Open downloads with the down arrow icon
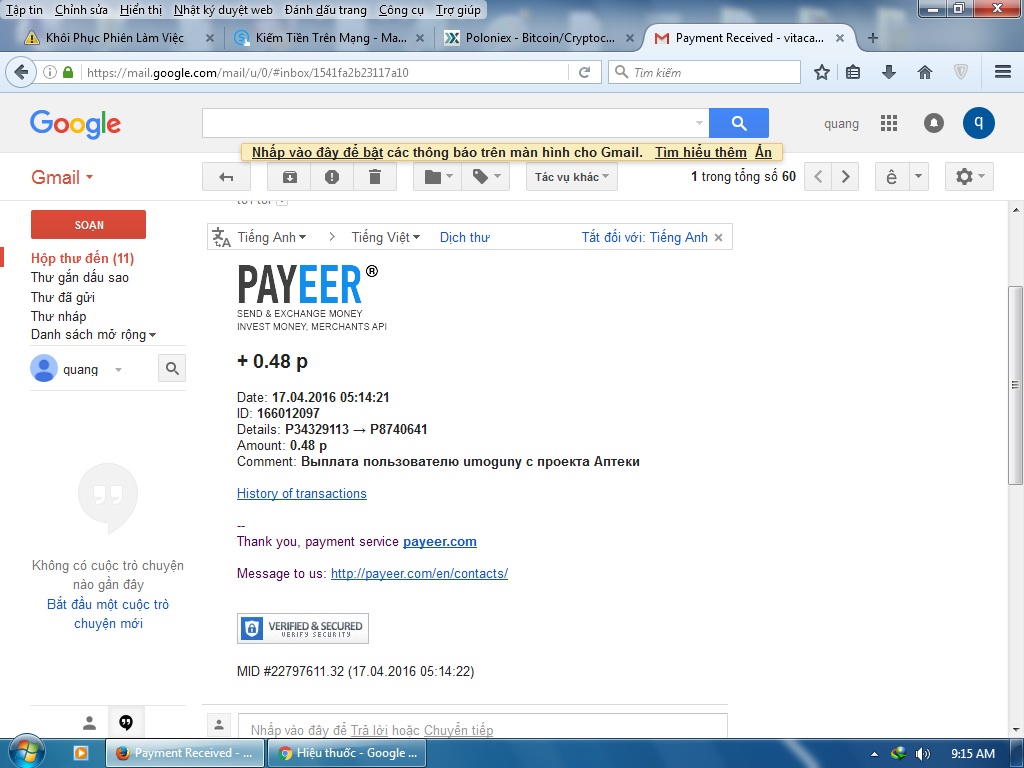This screenshot has height=768, width=1024. pos(889,72)
